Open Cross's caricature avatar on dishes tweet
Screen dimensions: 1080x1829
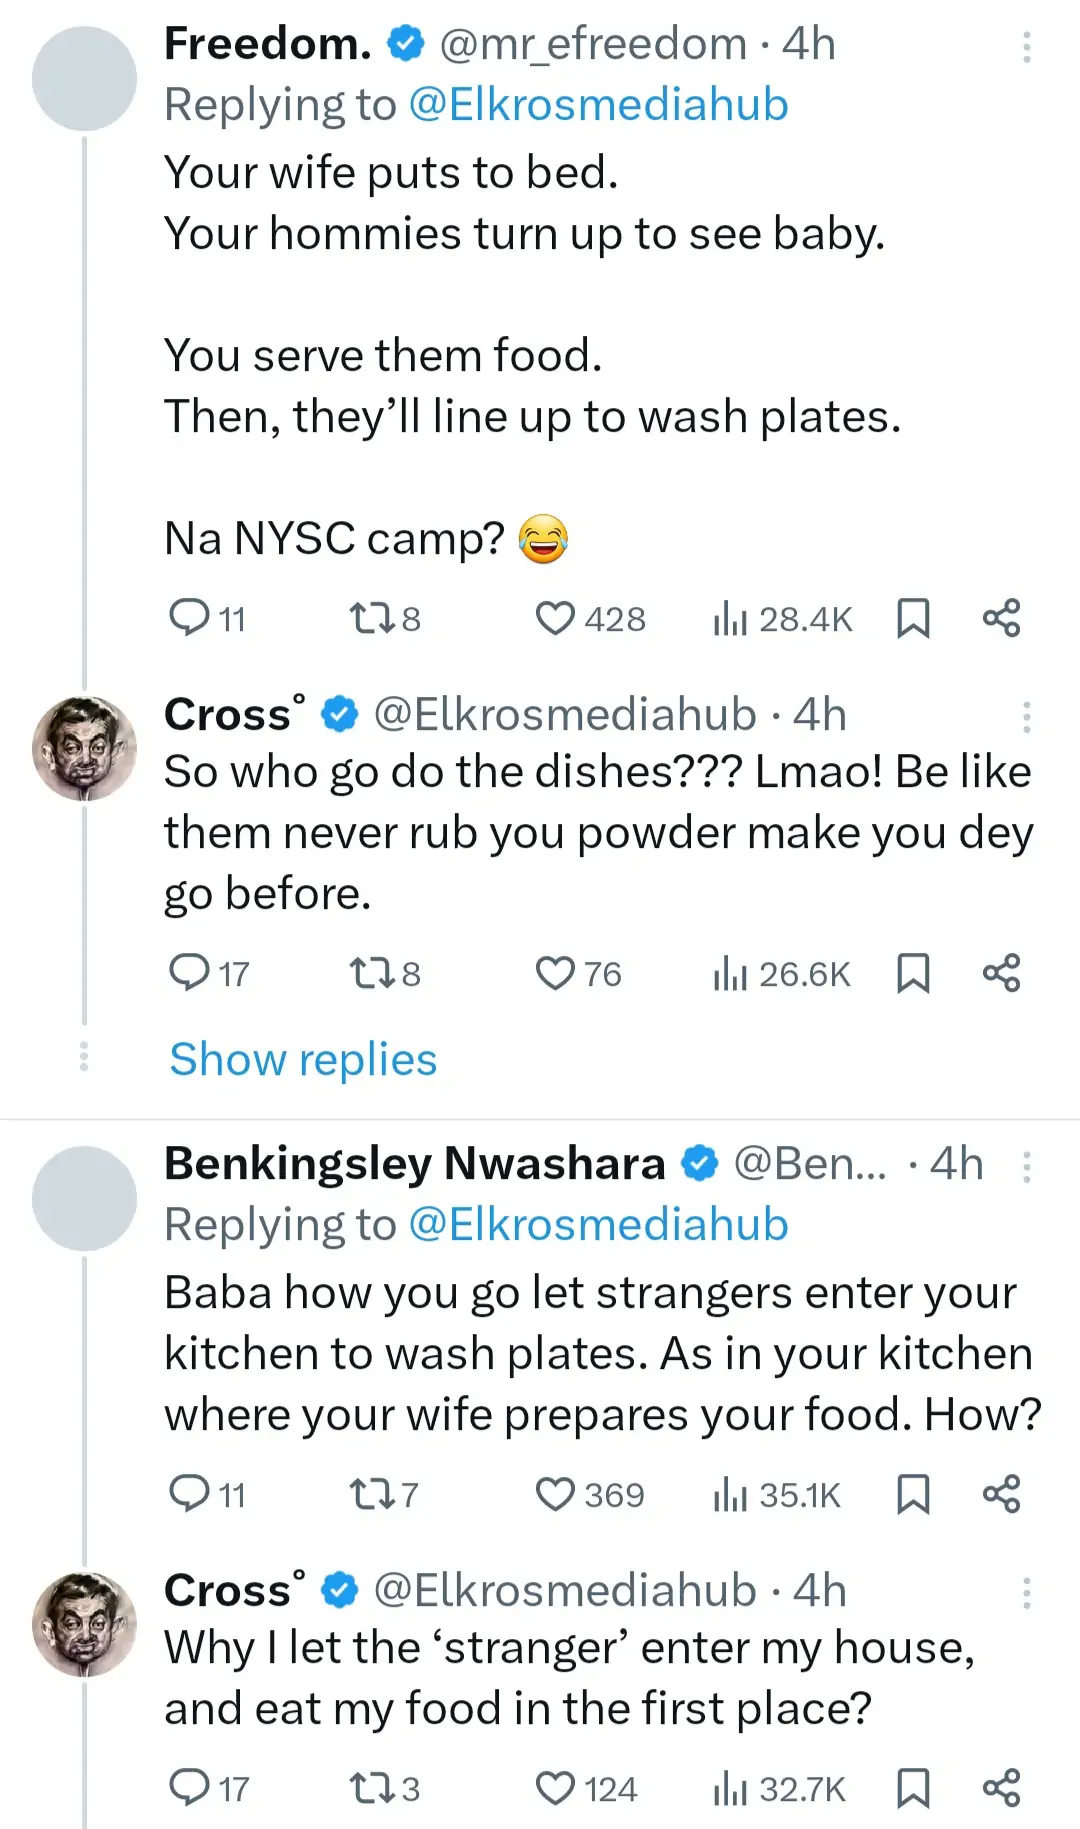85,748
